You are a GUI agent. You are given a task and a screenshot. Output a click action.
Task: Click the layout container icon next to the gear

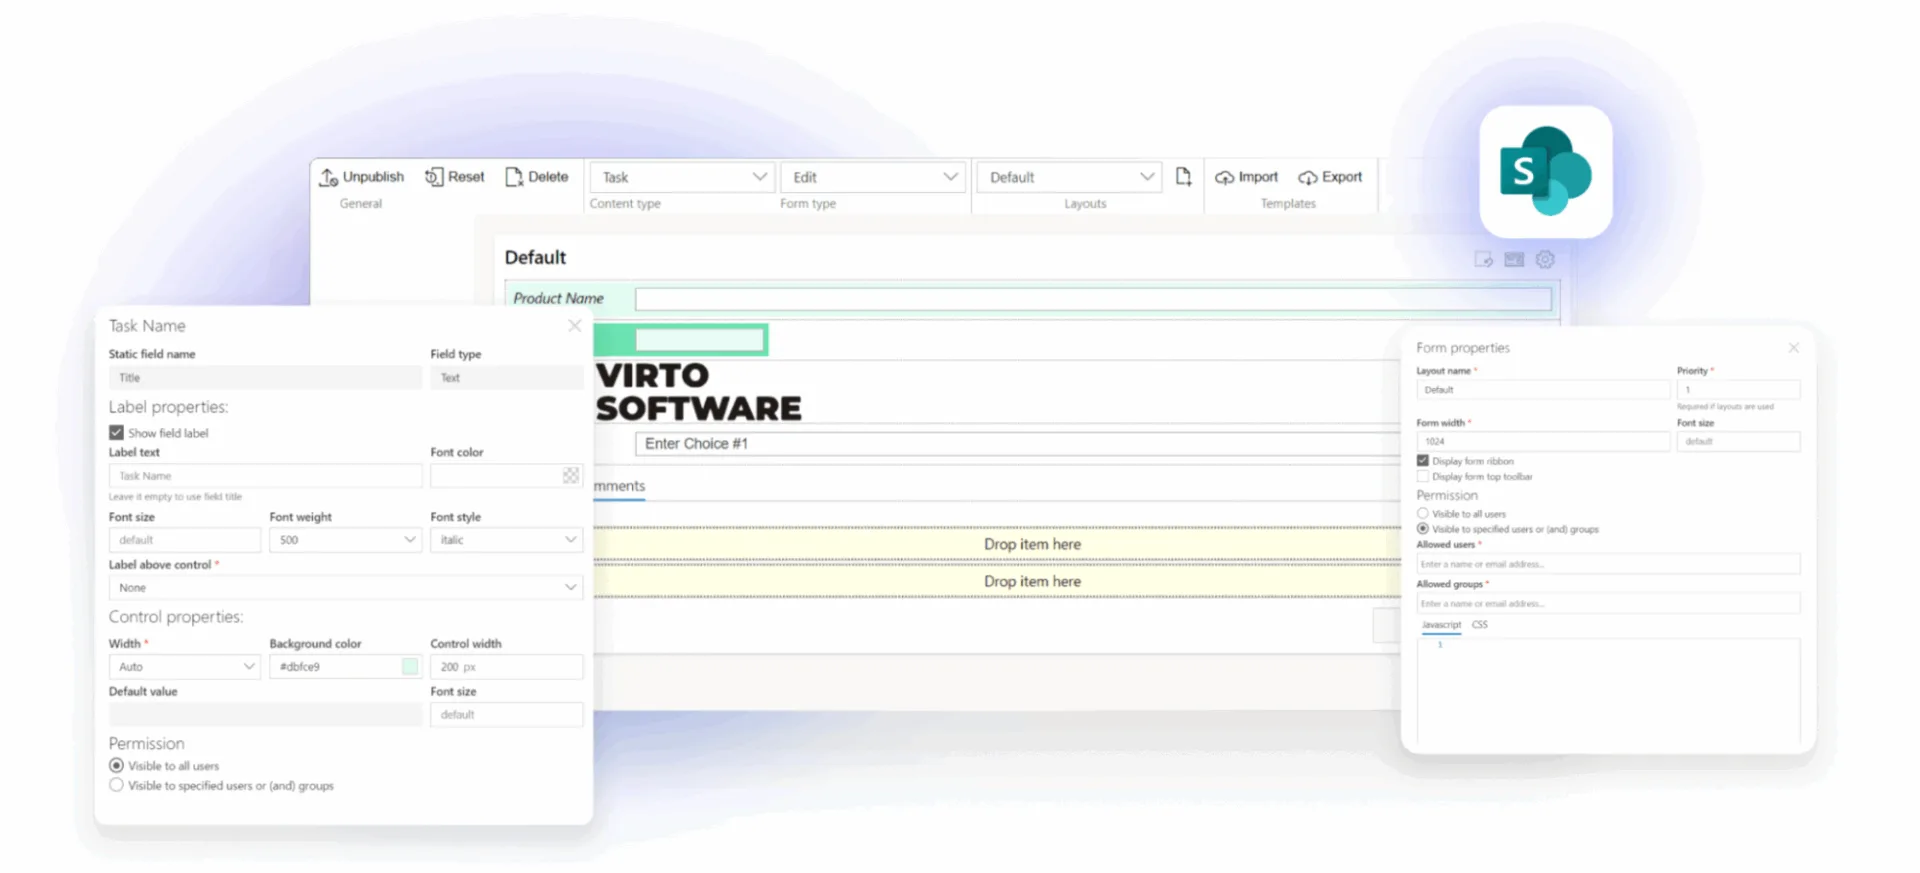point(1514,259)
